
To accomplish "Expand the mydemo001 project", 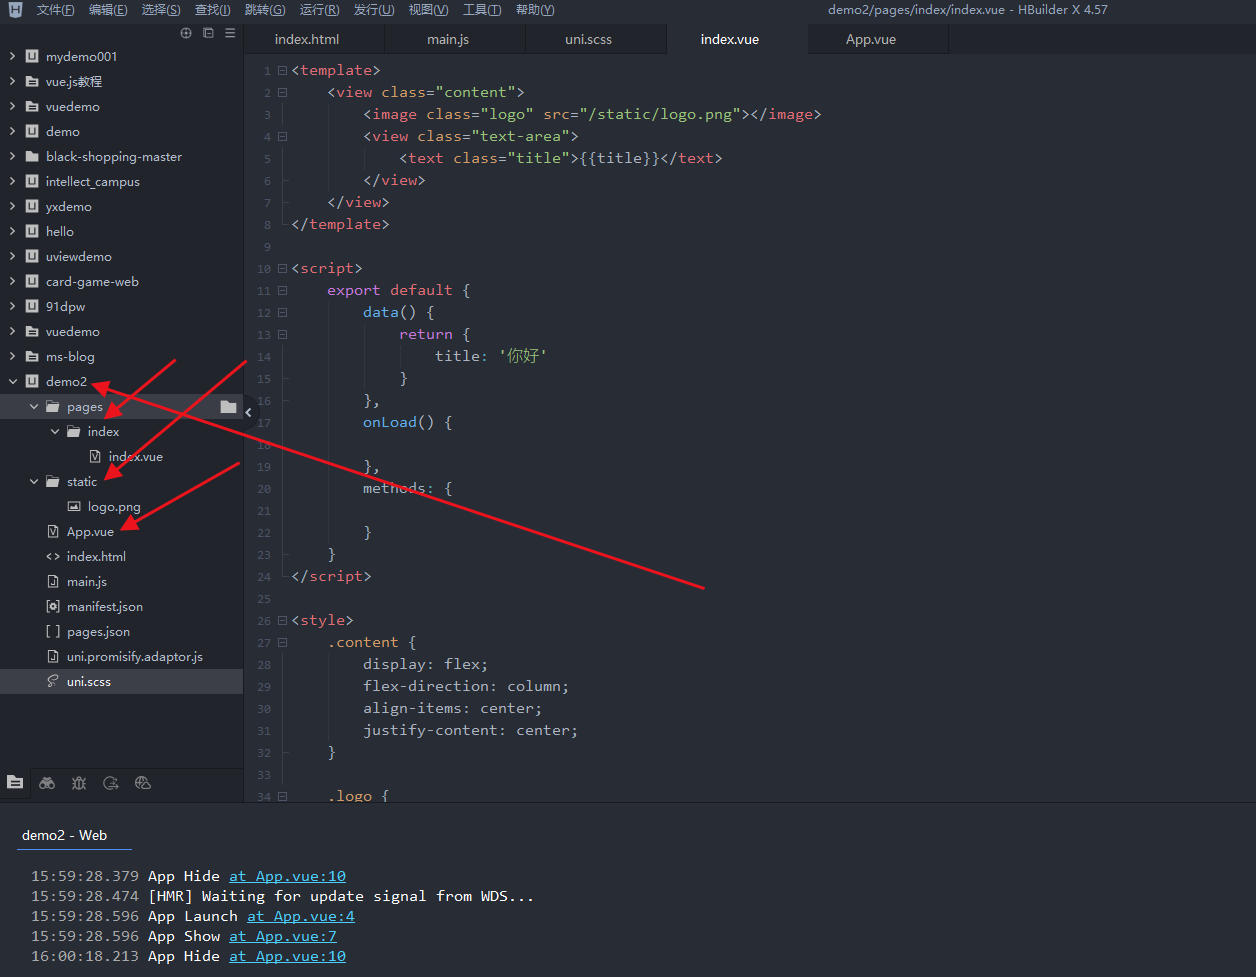I will click(12, 57).
